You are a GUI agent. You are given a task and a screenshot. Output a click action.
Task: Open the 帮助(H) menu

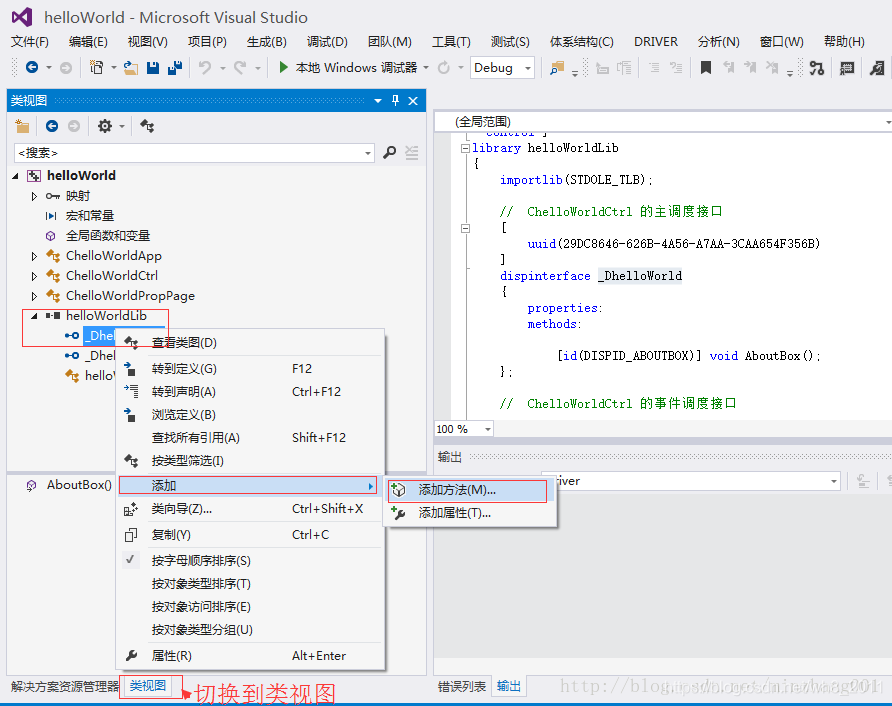point(844,42)
